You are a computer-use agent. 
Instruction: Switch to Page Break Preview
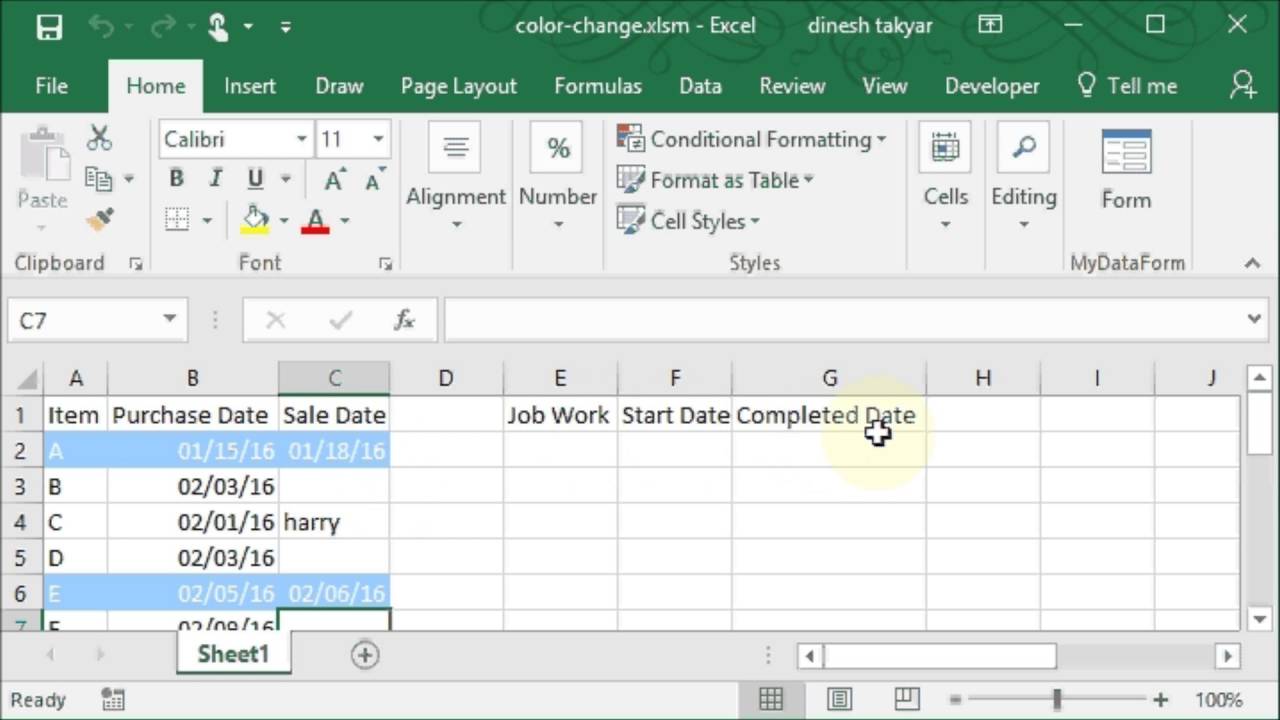[907, 699]
